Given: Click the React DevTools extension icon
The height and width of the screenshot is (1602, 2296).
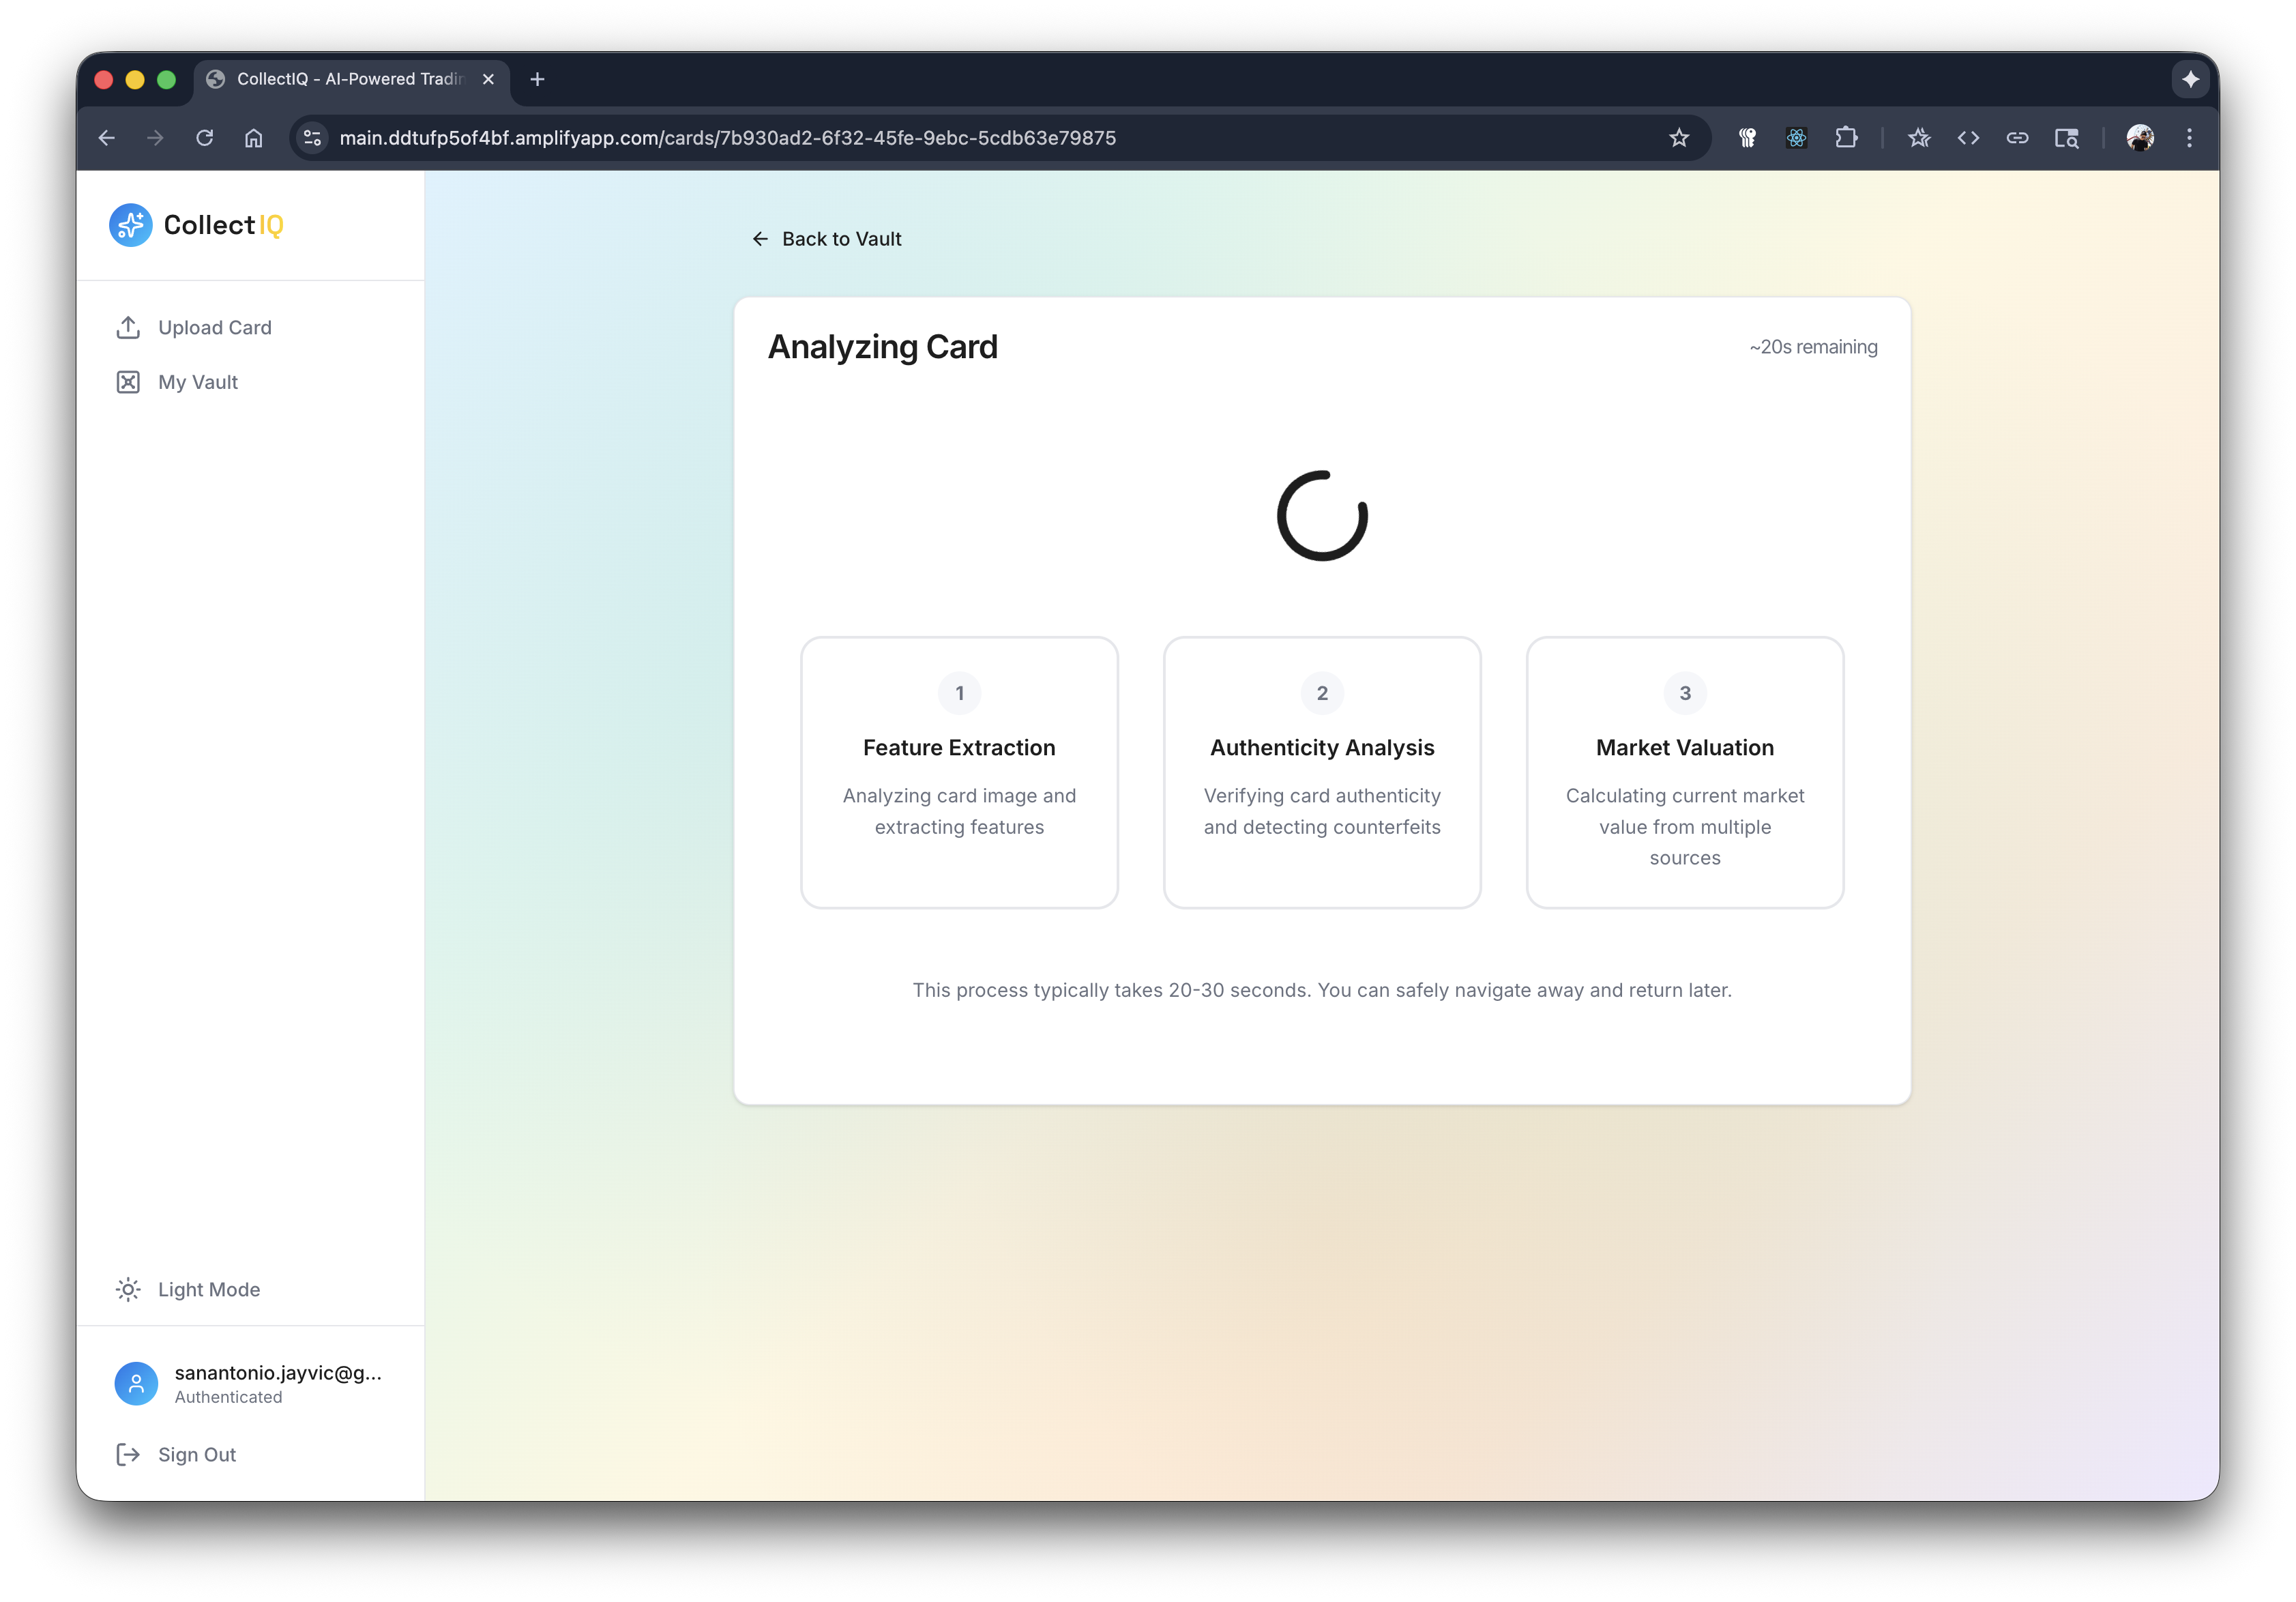Looking at the screenshot, I should (1796, 138).
